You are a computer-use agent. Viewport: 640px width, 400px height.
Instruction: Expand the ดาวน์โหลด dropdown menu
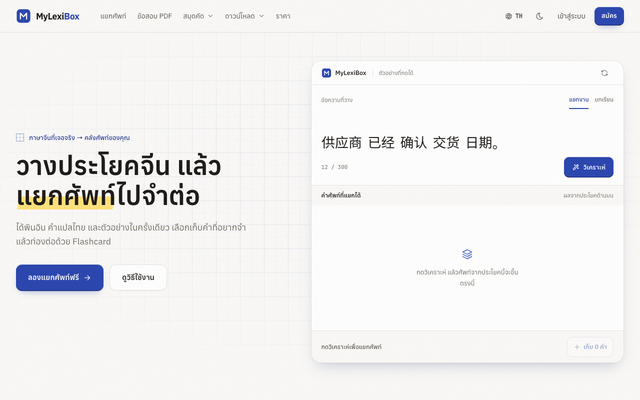(x=244, y=16)
